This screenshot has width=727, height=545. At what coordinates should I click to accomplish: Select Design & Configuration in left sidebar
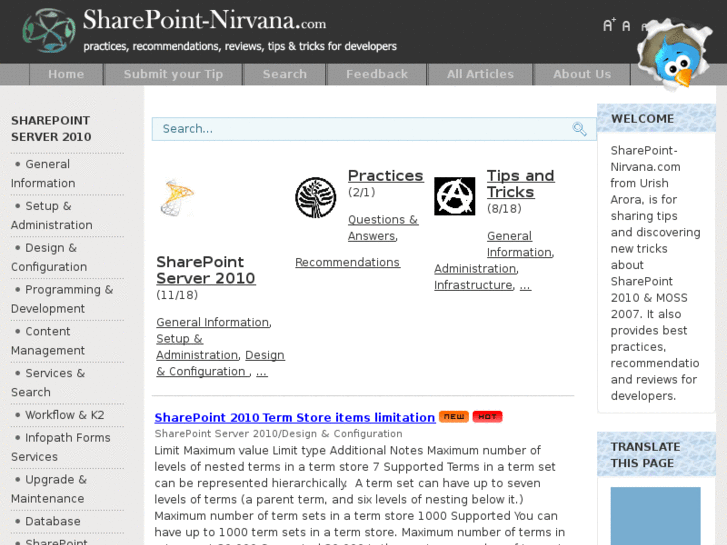tap(49, 257)
